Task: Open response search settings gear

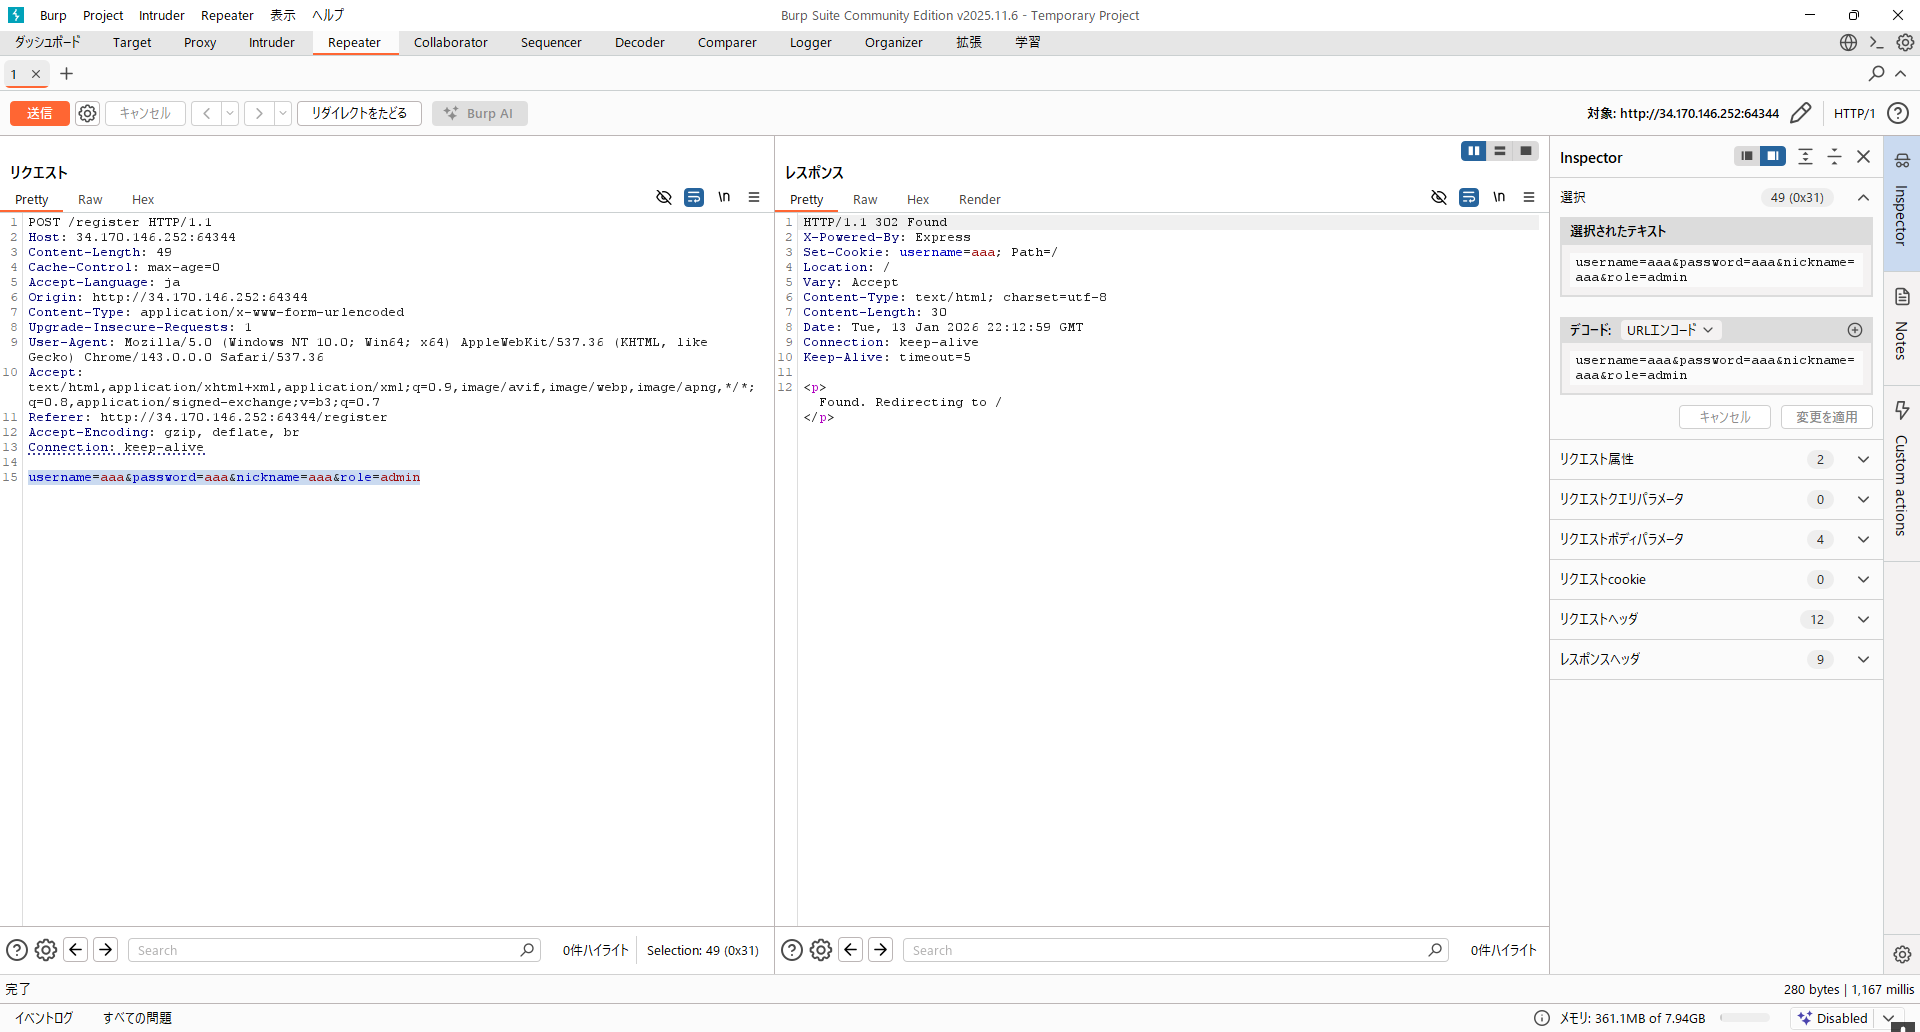Action: 821,950
